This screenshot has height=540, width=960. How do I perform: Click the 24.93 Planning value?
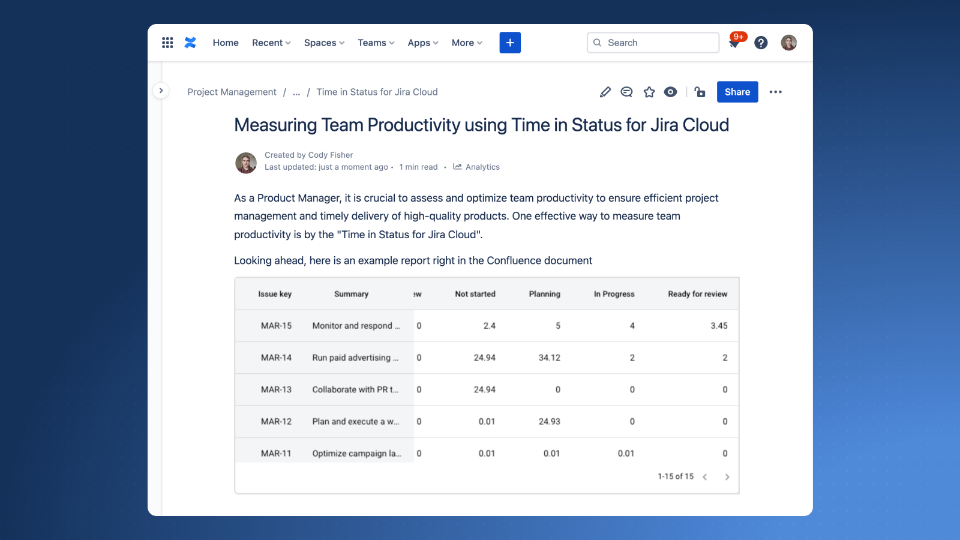[x=549, y=421]
